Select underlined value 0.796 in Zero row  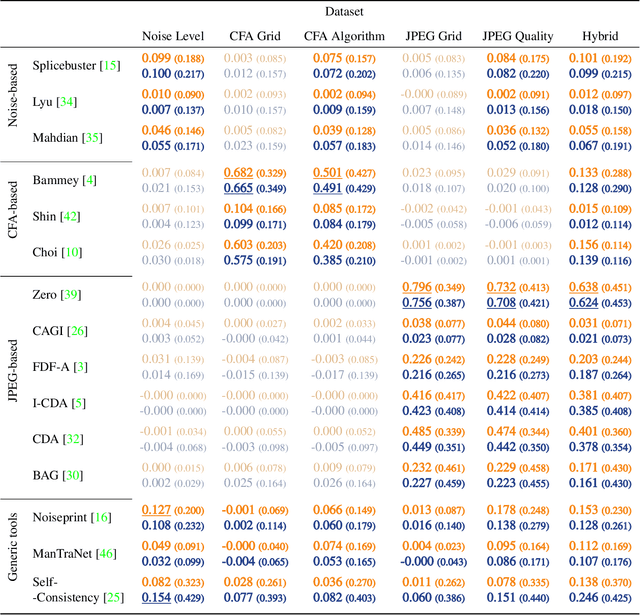[x=417, y=287]
